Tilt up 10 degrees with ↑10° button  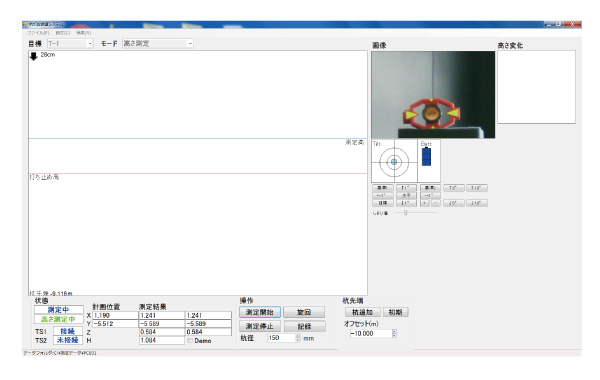(x=476, y=188)
